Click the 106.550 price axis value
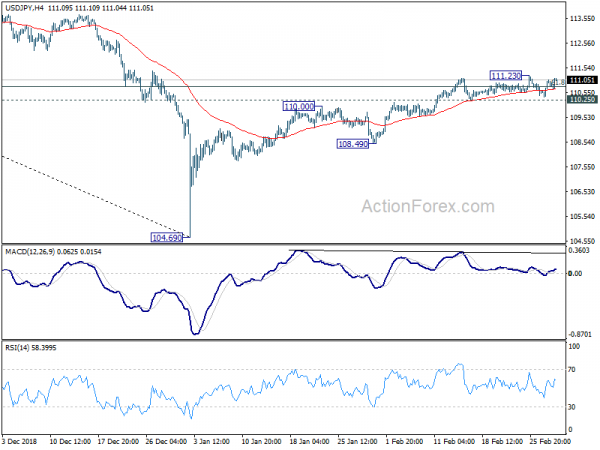This screenshot has width=600, height=450. 582,191
